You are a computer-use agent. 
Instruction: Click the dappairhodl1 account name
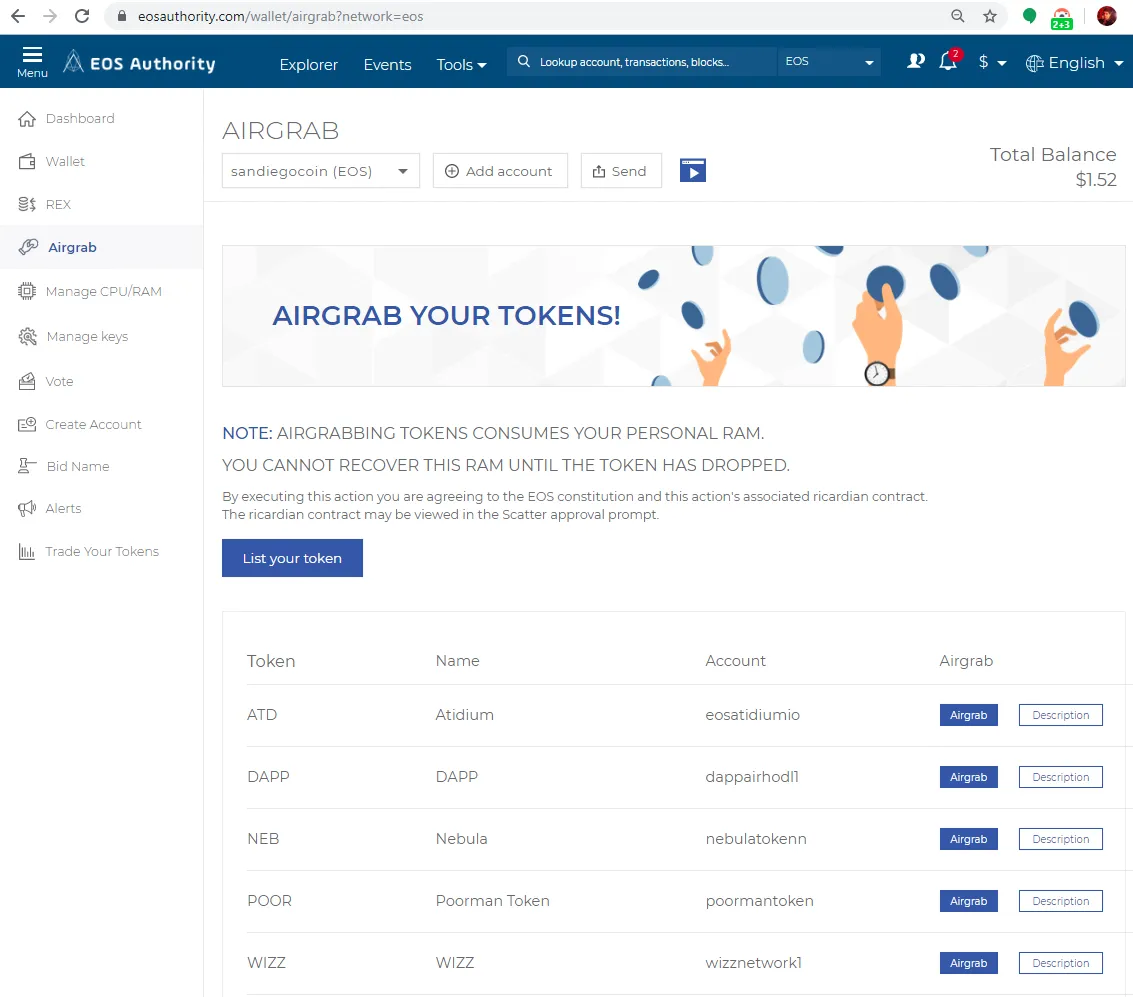[751, 777]
